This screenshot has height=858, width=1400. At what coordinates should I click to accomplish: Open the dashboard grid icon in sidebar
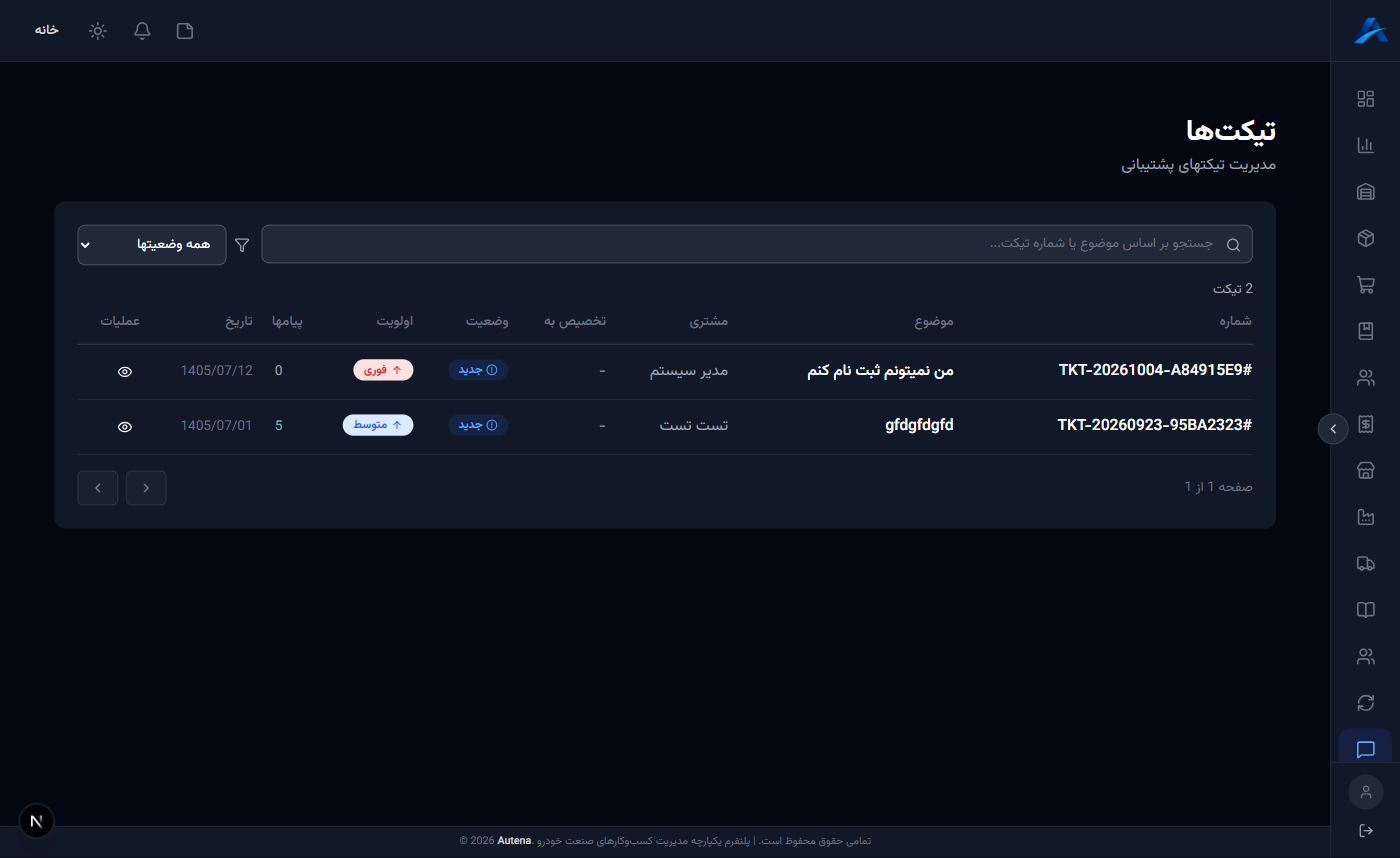(1365, 98)
